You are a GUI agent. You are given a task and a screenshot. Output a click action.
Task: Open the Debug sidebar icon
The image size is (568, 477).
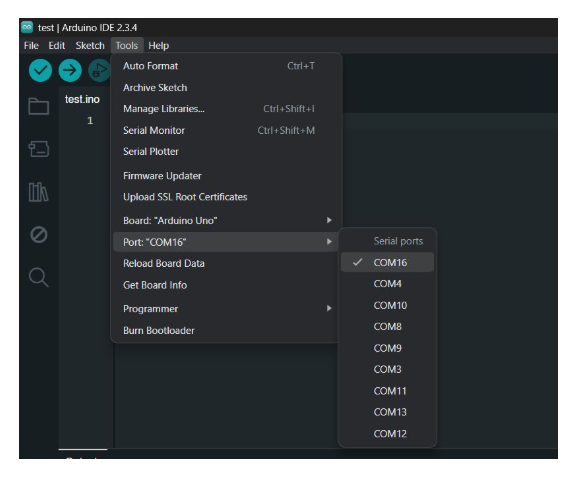38,235
